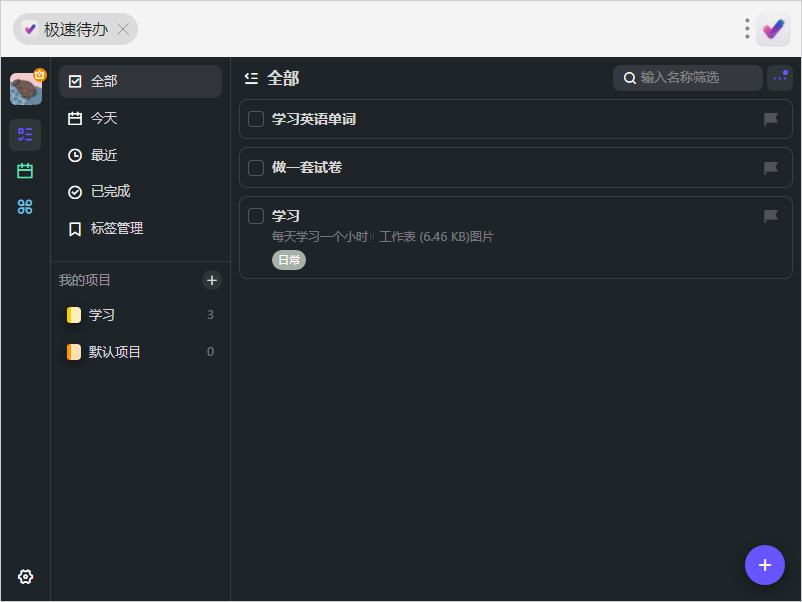The height and width of the screenshot is (602, 802).
Task: Click the 极速待办 app logo top right
Action: pos(773,29)
